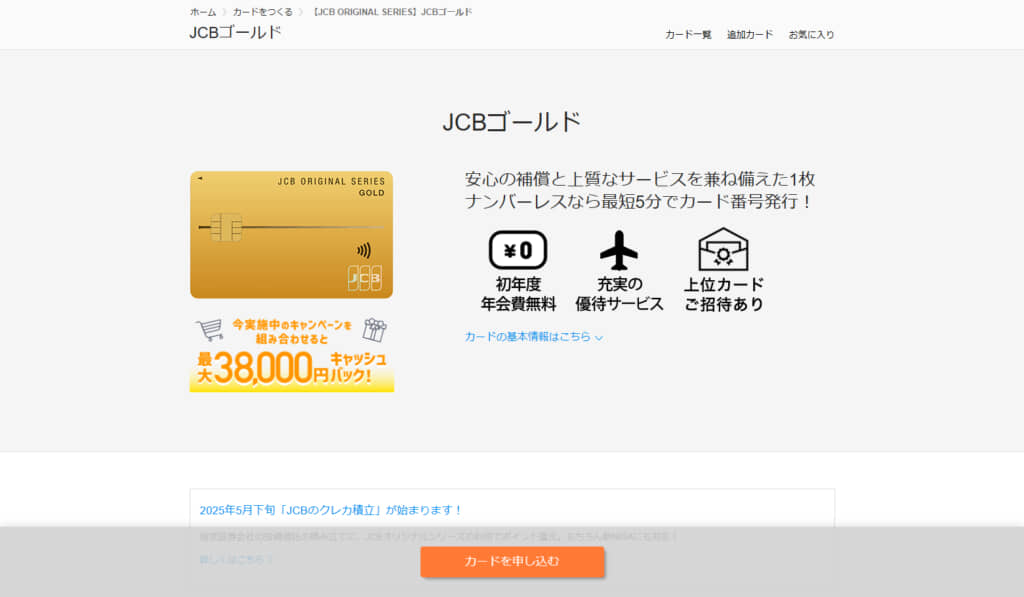Image resolution: width=1024 pixels, height=597 pixels.
Task: Click the JCB logo on the gold card
Action: click(x=364, y=278)
